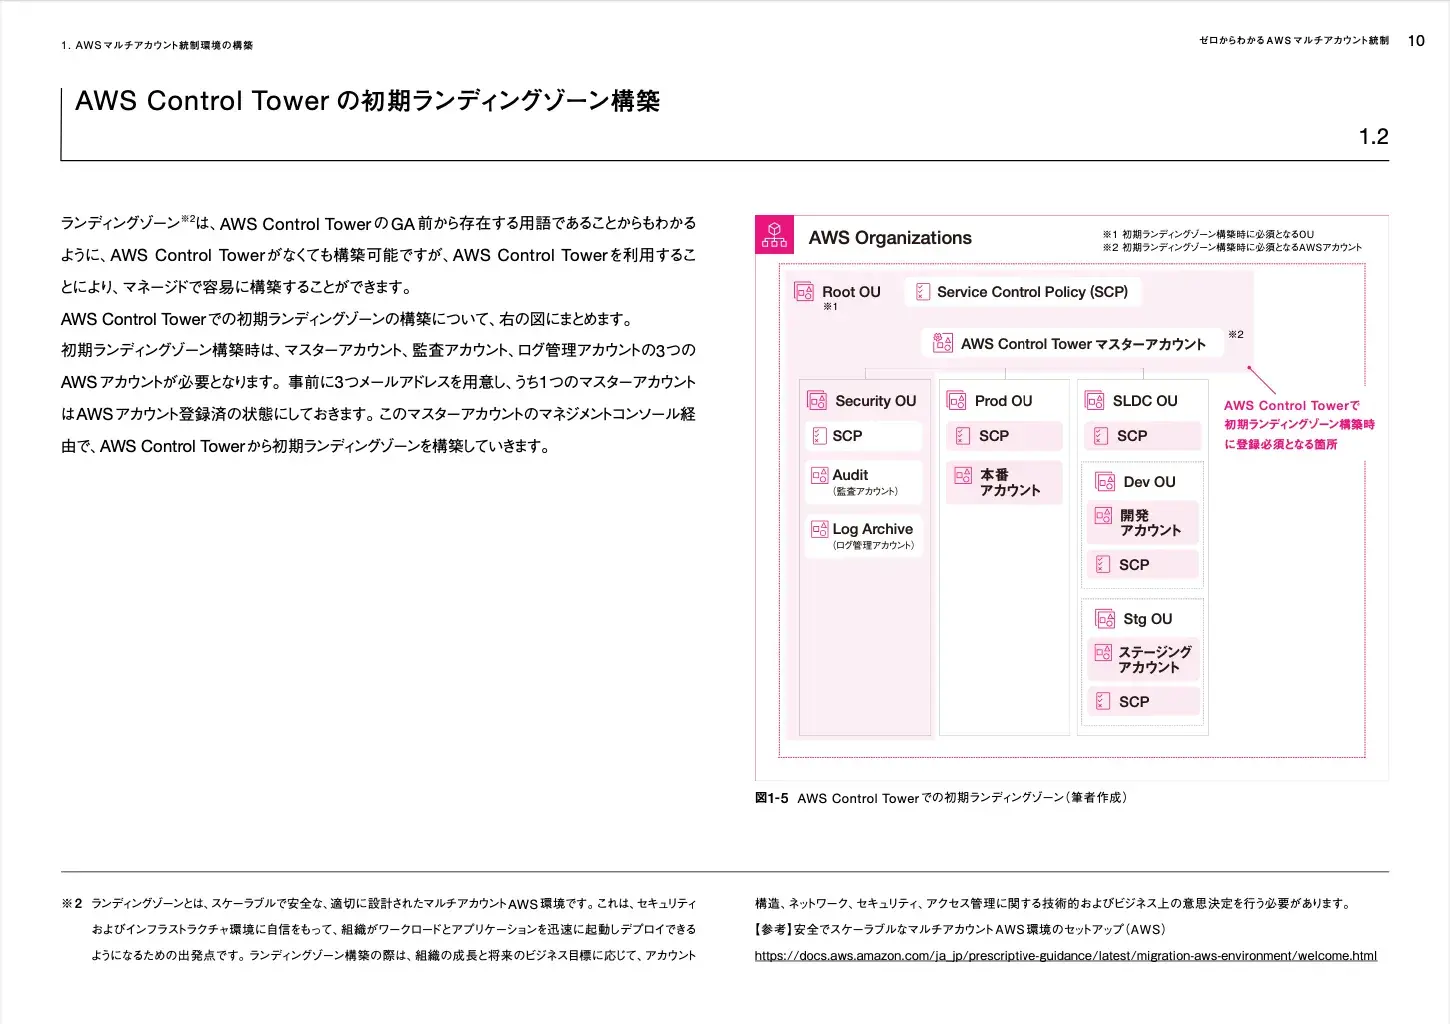
Task: Click the chapter header 1. AWSマルチアカウント統制環境の構築
Action: 158,44
